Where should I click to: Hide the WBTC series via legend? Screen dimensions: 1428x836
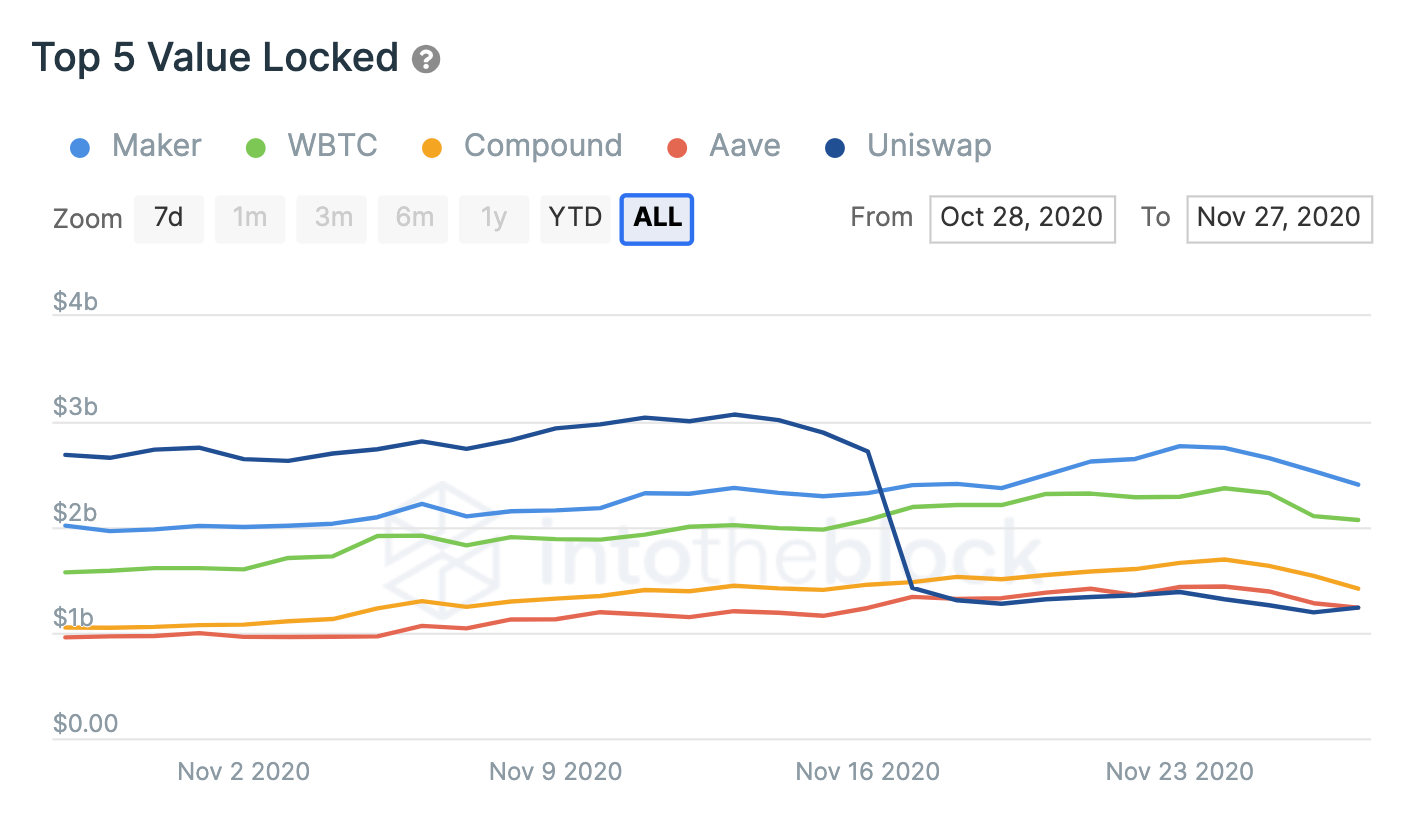pyautogui.click(x=332, y=146)
